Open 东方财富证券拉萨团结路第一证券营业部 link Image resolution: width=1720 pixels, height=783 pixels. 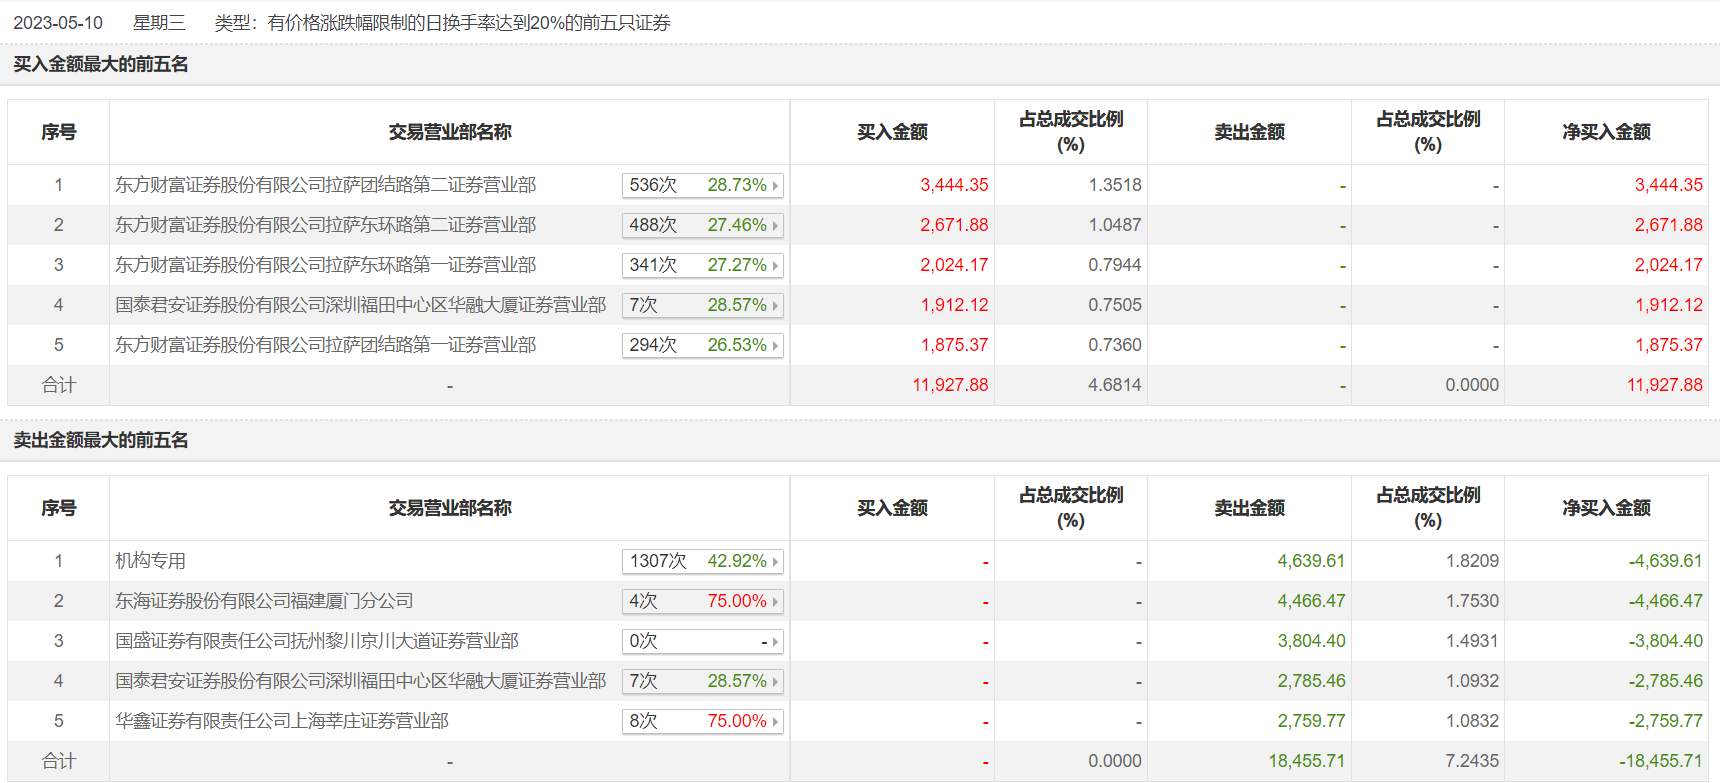(326, 345)
